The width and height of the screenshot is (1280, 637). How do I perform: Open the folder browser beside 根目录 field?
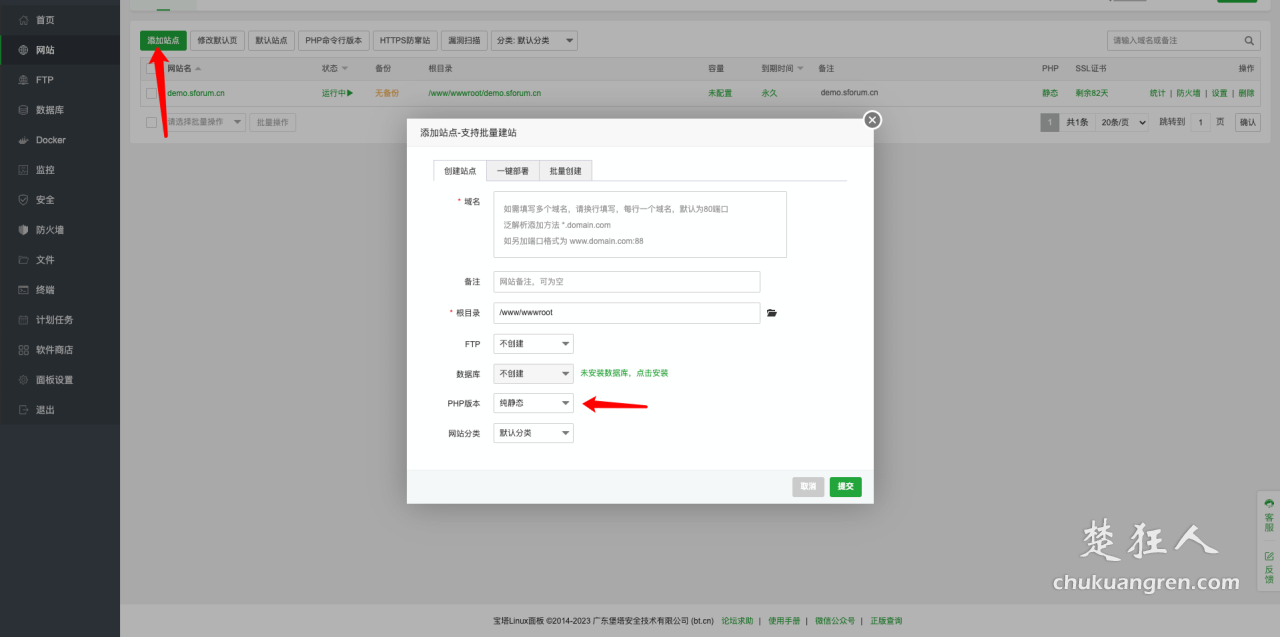tap(771, 312)
